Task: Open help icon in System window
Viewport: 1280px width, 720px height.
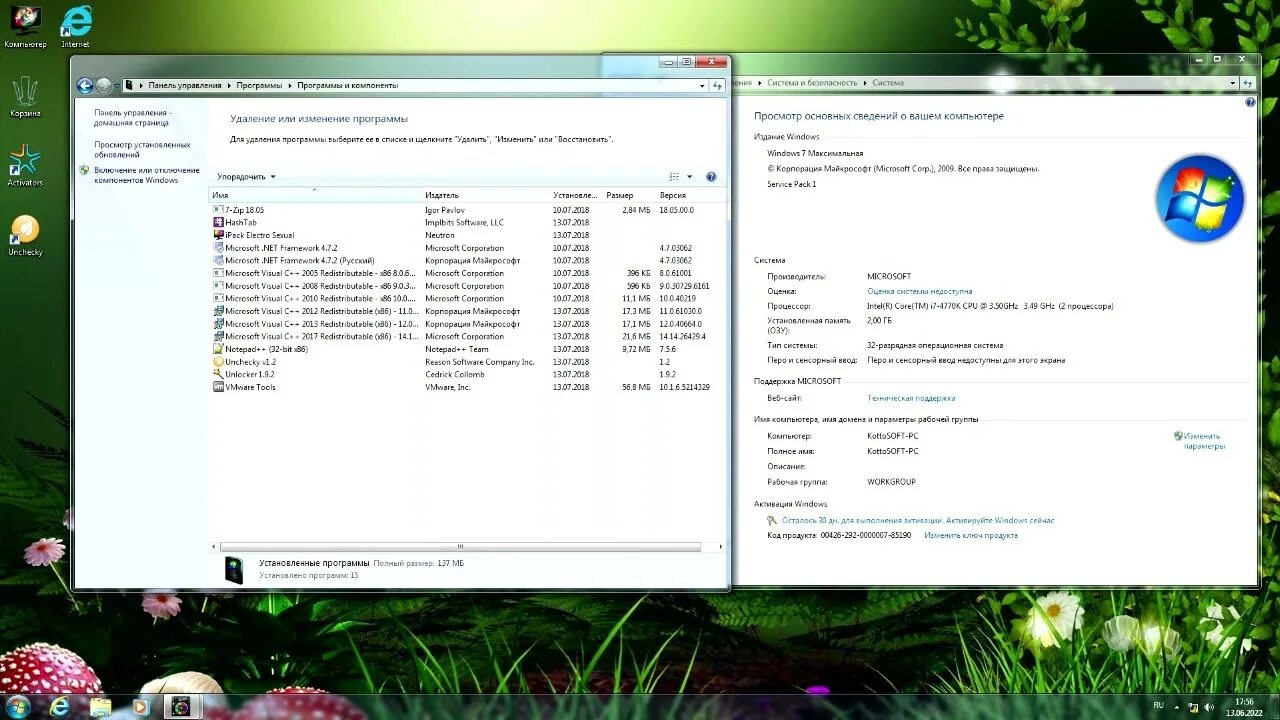Action: coord(1250,102)
